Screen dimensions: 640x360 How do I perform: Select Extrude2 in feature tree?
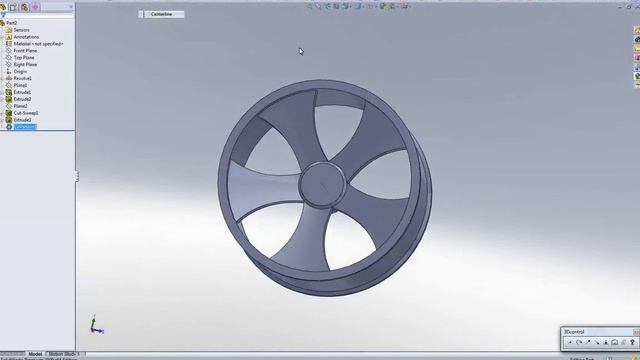[22, 99]
